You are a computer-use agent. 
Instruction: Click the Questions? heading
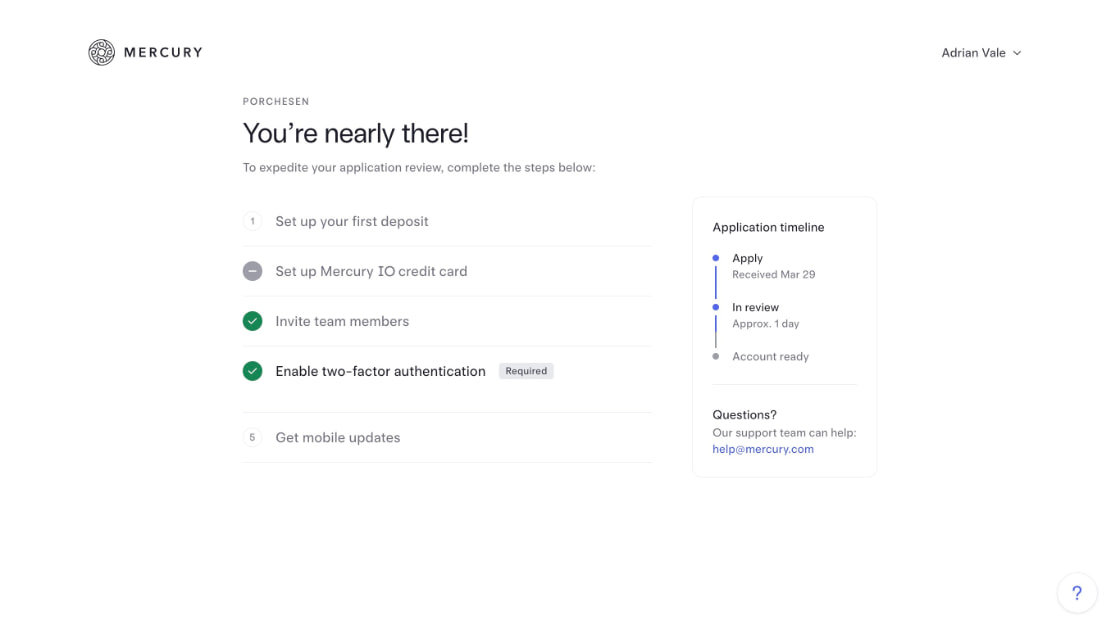click(744, 415)
